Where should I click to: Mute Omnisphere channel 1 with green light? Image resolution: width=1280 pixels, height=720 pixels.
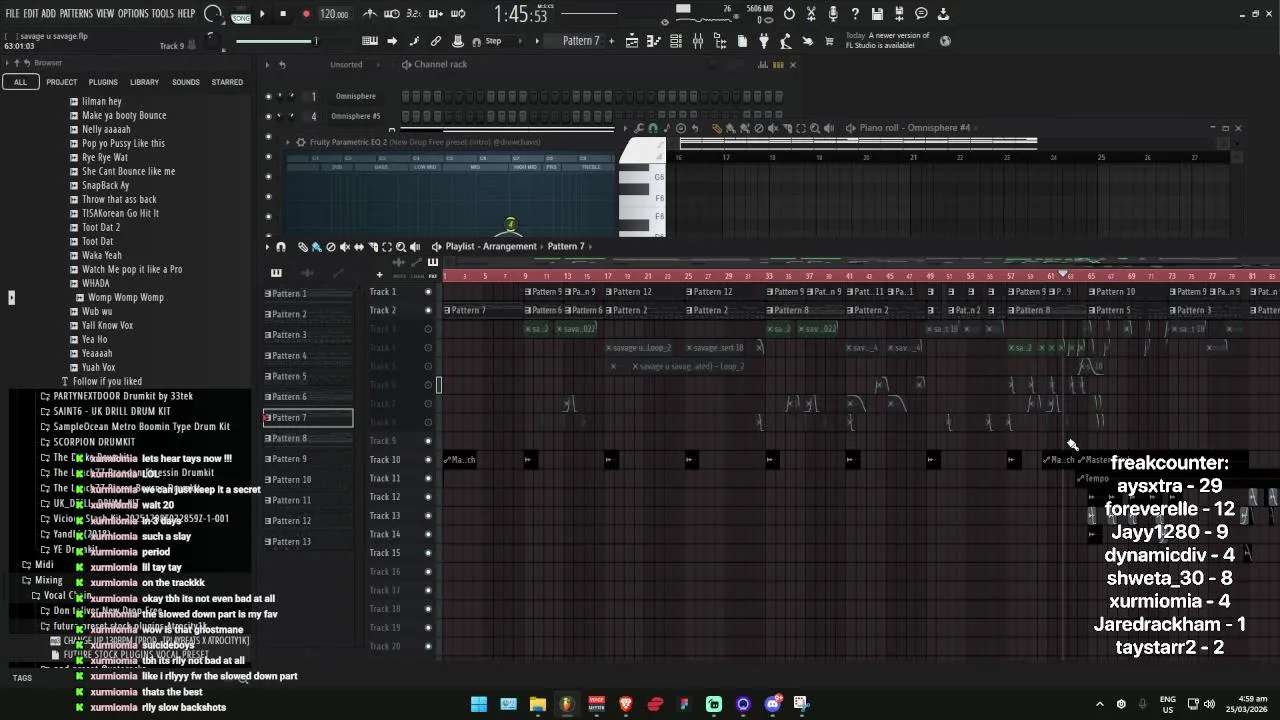click(267, 96)
